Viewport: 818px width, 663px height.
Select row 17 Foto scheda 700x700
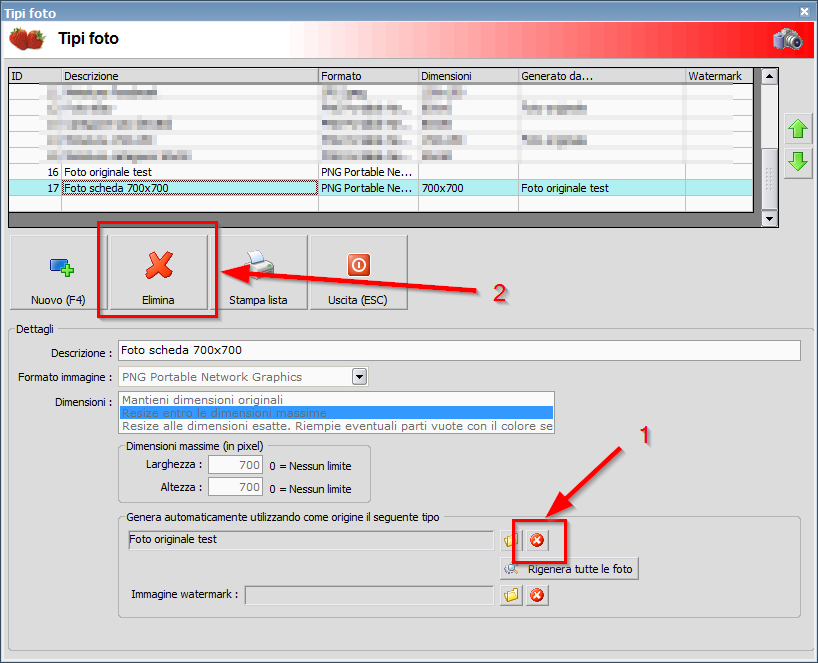coord(381,188)
